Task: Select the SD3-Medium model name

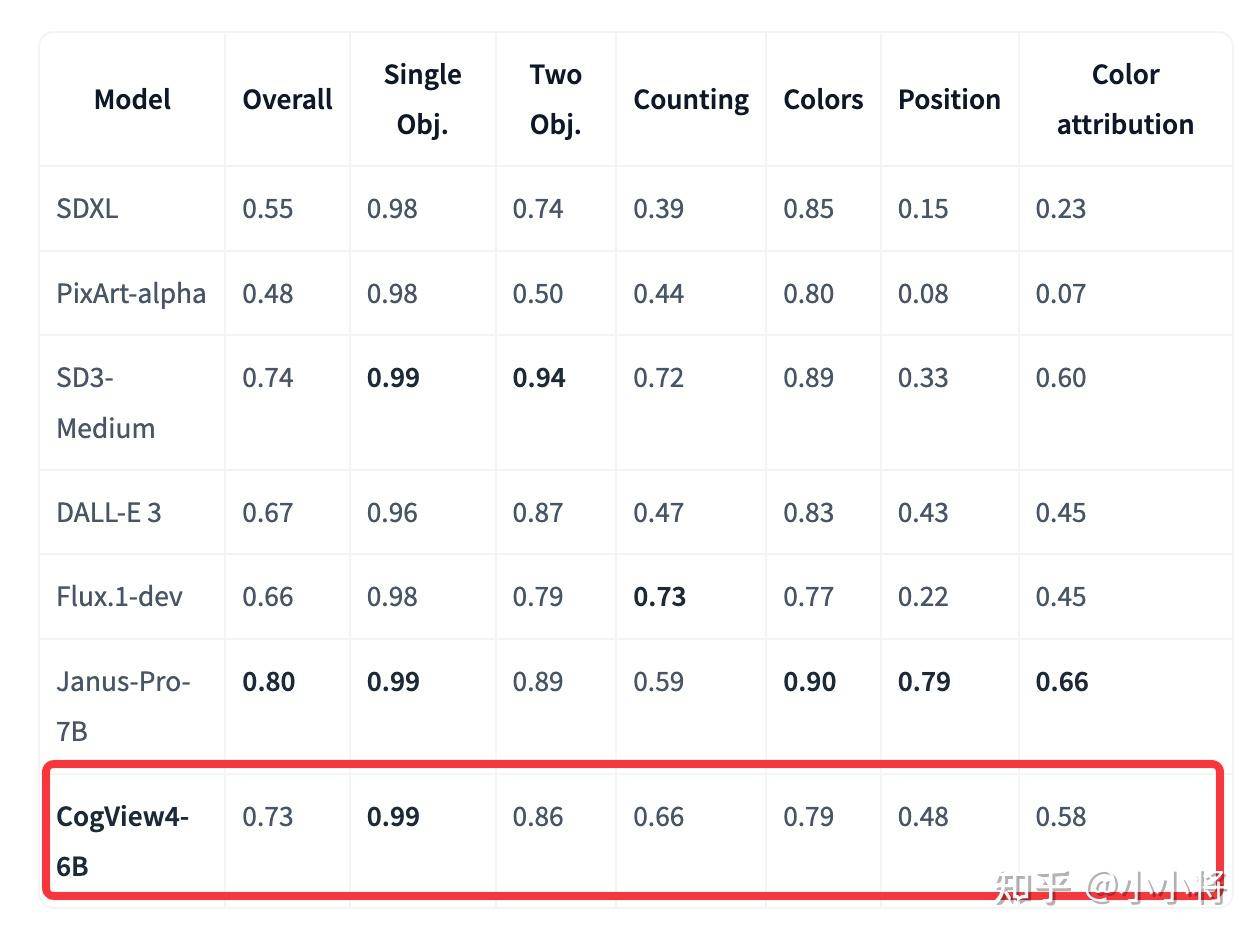Action: click(105, 402)
